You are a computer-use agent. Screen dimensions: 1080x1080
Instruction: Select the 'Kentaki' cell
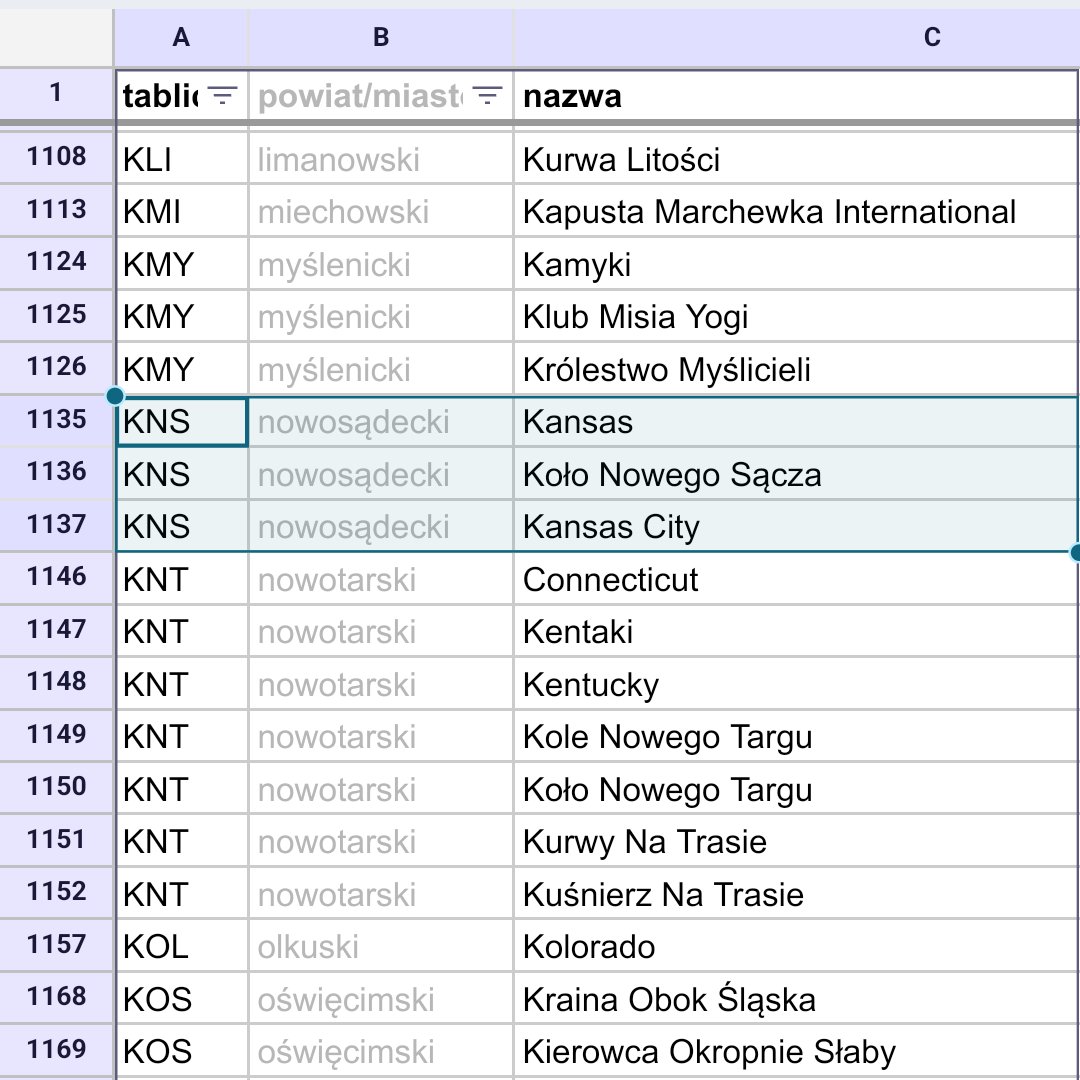pos(796,632)
